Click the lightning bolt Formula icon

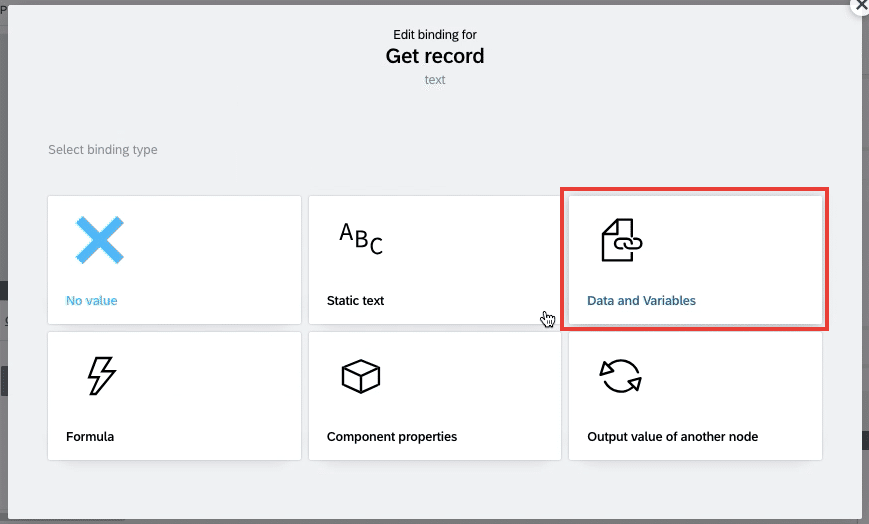pos(102,376)
